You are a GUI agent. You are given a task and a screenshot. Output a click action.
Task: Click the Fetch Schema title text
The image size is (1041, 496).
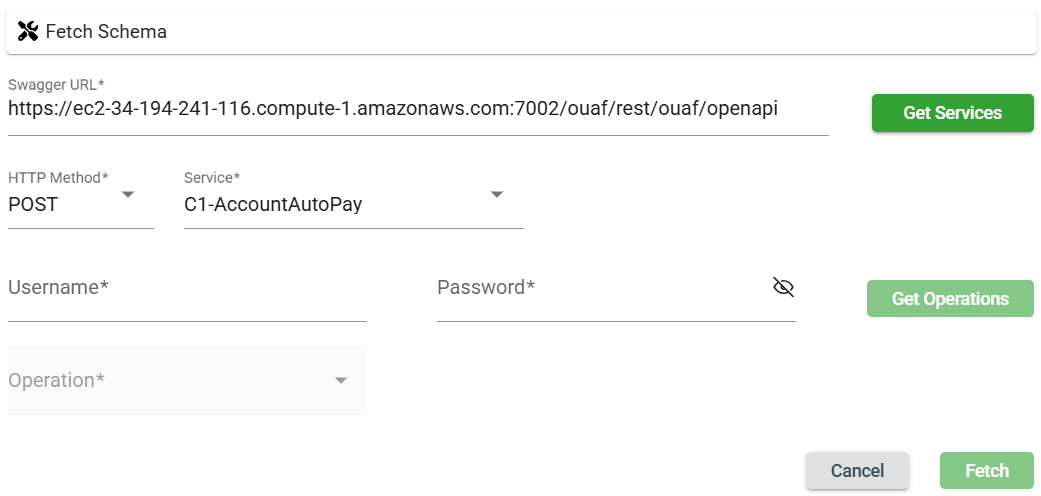[x=106, y=32]
